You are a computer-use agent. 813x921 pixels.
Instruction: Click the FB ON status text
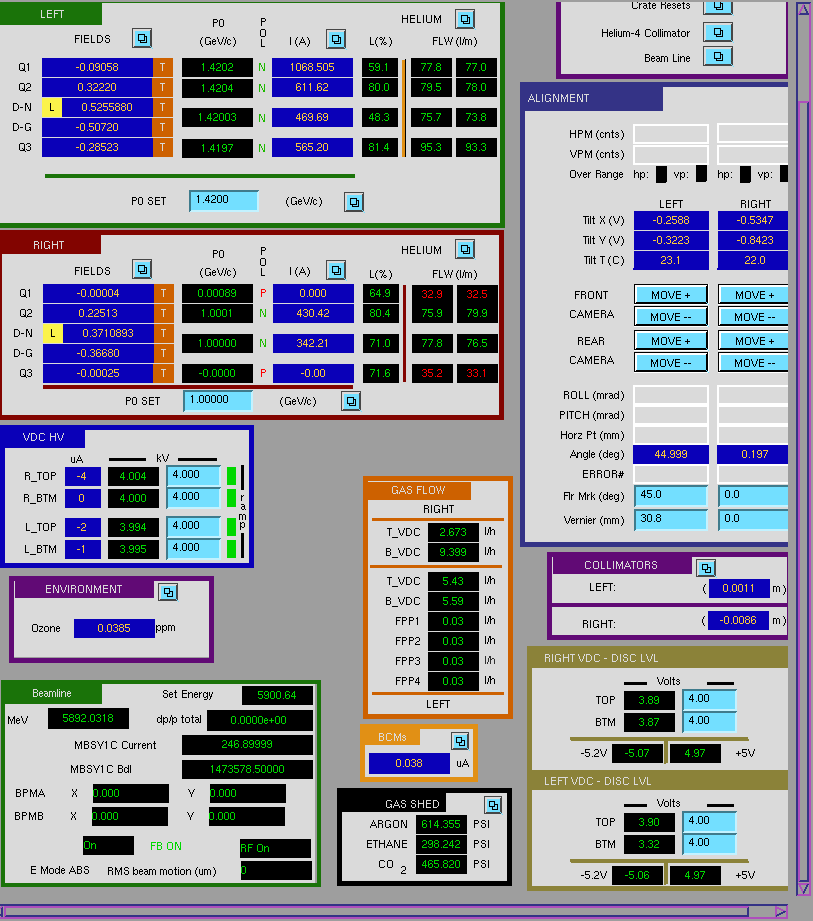[x=166, y=846]
